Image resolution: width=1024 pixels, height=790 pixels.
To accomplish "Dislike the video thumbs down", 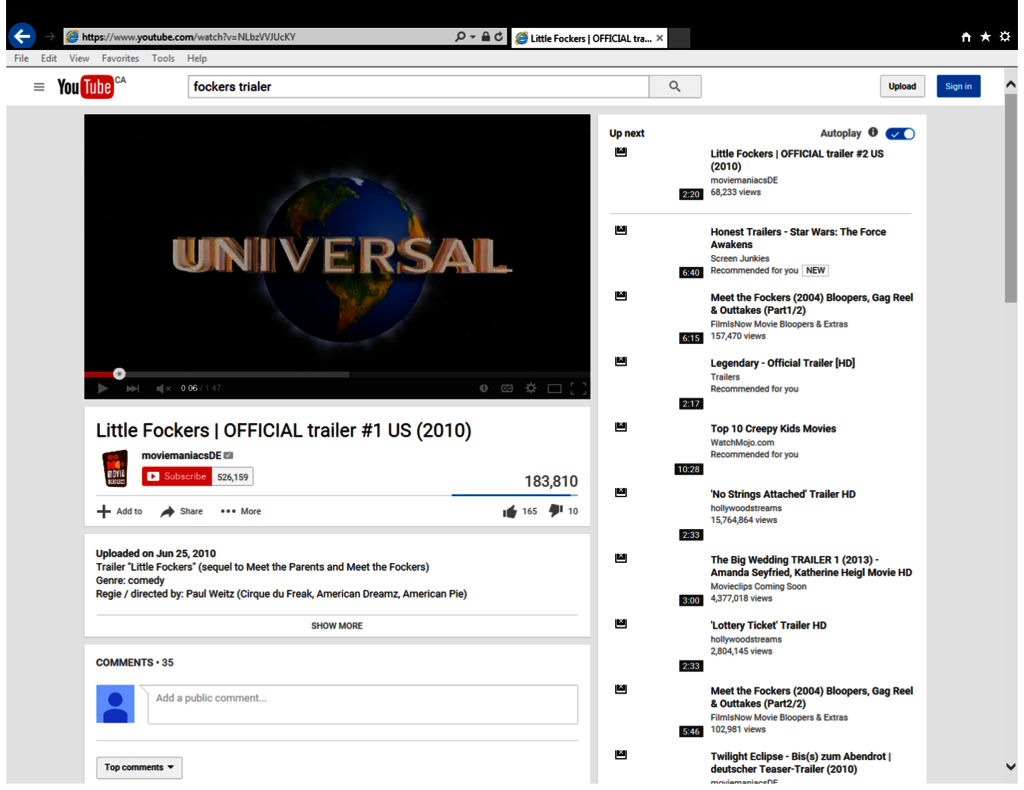I will point(556,511).
